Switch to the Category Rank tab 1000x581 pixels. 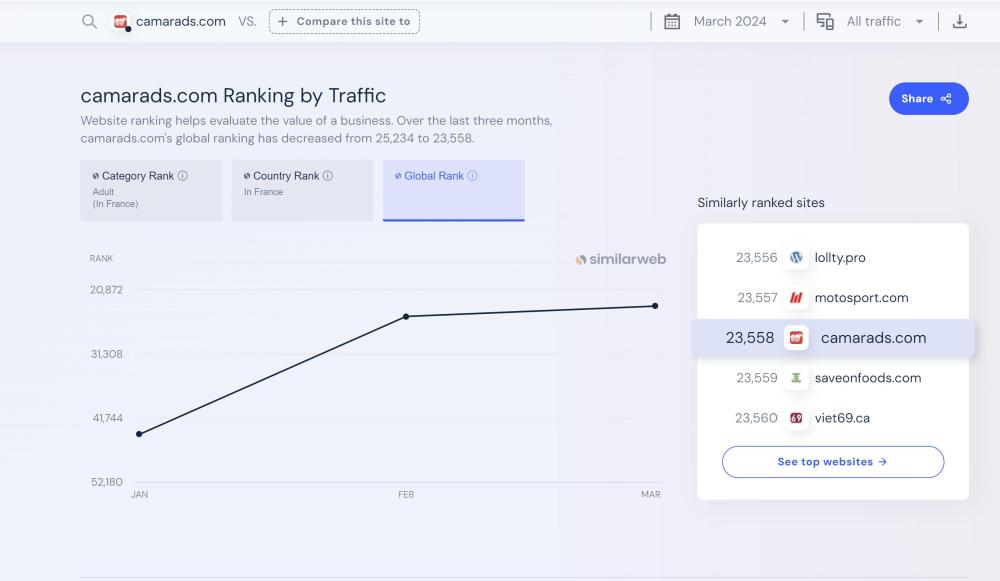point(151,190)
